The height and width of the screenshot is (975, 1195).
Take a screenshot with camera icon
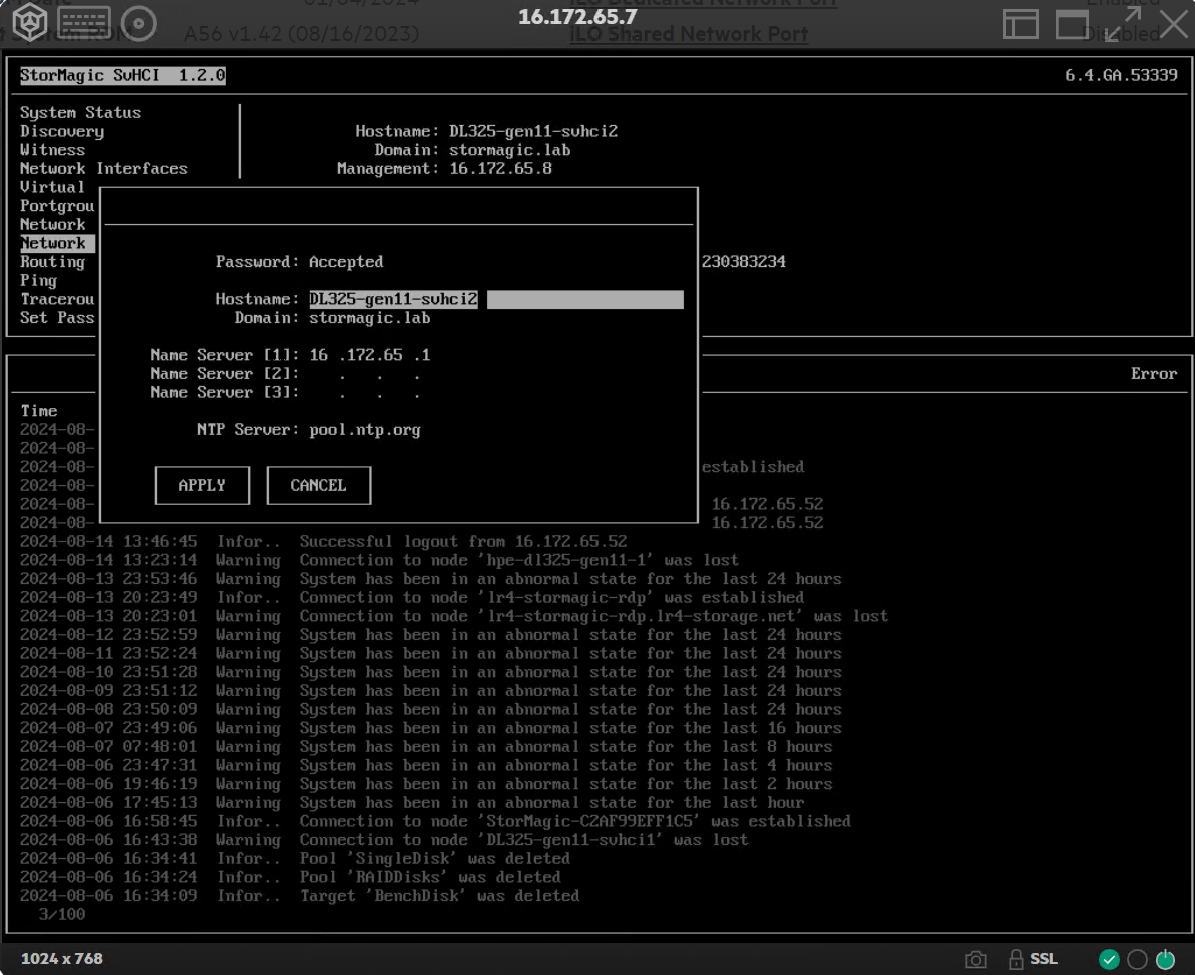(x=976, y=959)
